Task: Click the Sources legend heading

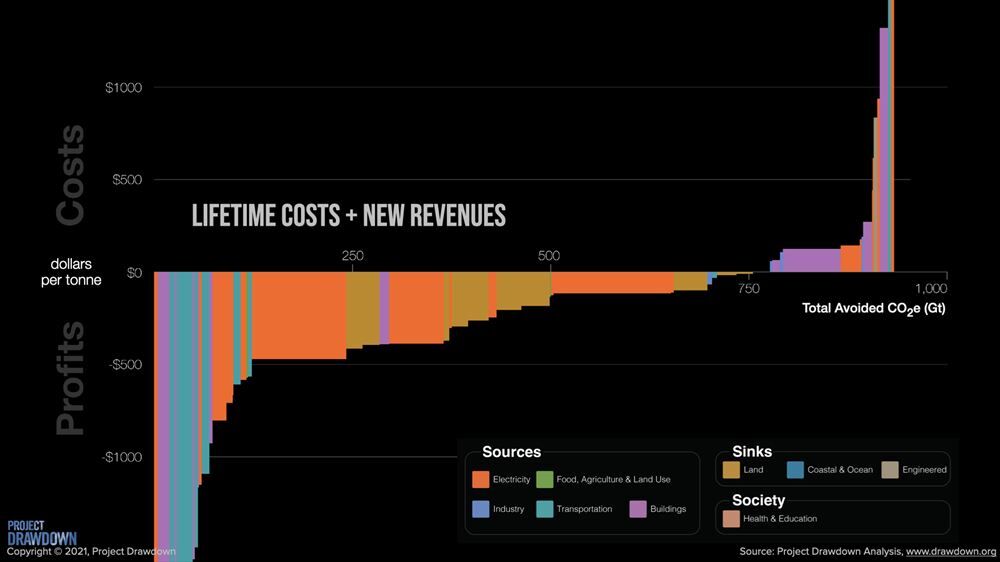Action: pyautogui.click(x=511, y=452)
